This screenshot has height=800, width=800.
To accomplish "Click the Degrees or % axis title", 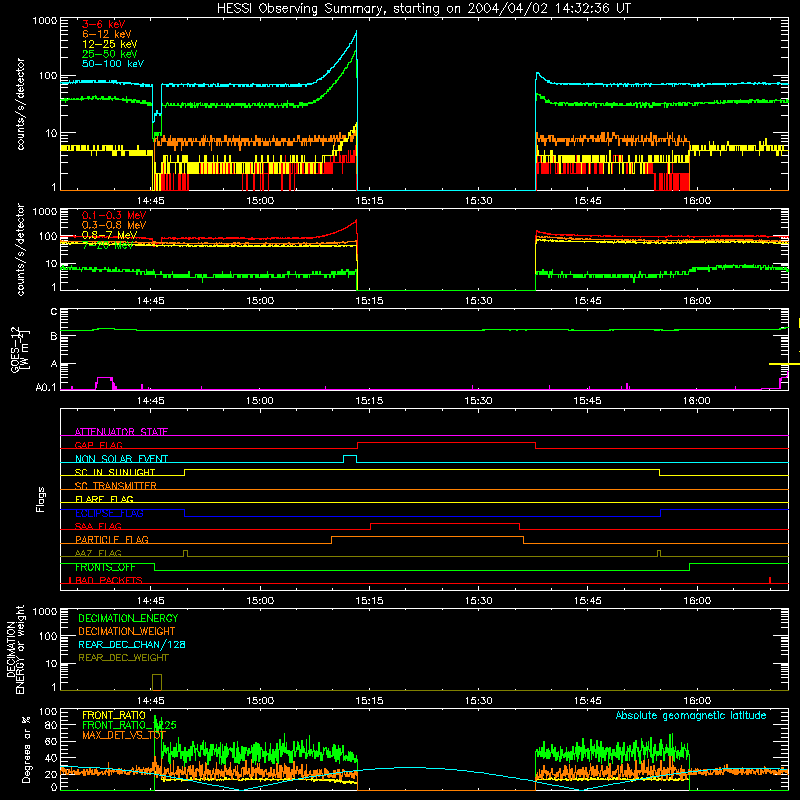I will tap(26, 749).
